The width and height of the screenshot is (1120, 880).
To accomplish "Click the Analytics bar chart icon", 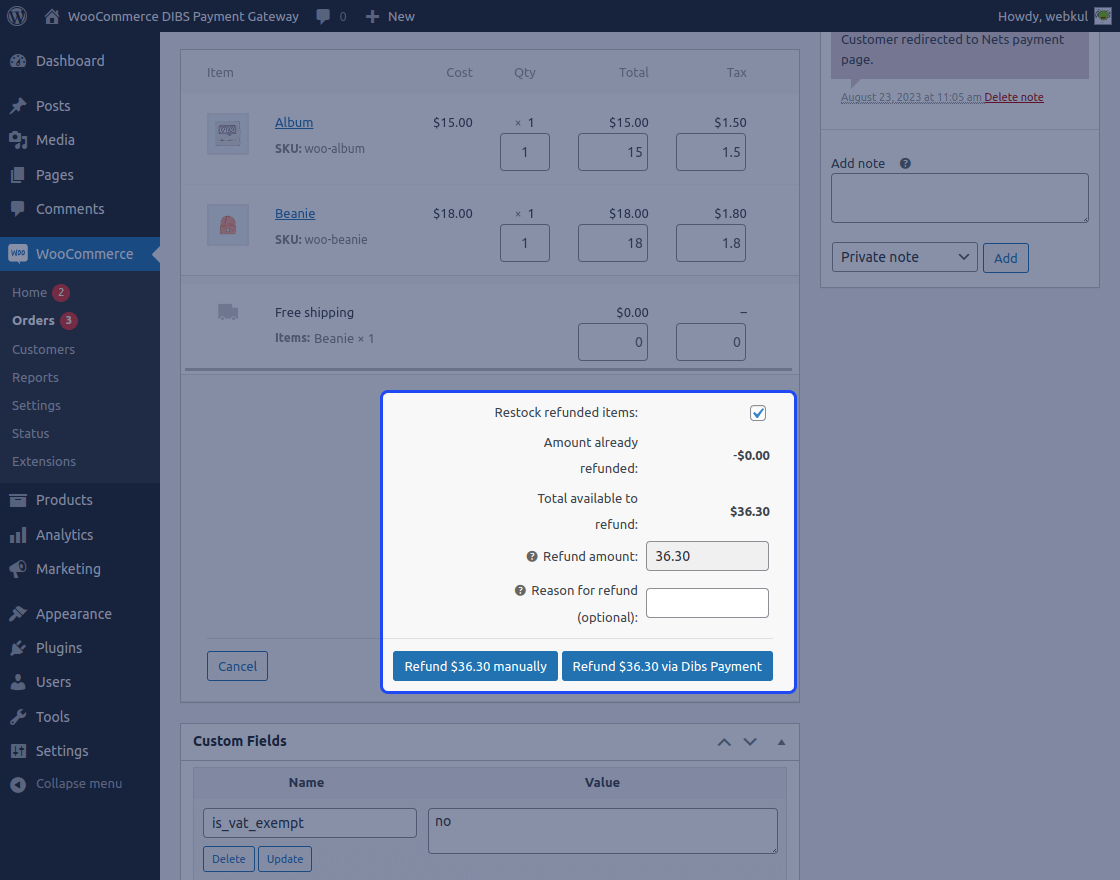I will click(19, 535).
